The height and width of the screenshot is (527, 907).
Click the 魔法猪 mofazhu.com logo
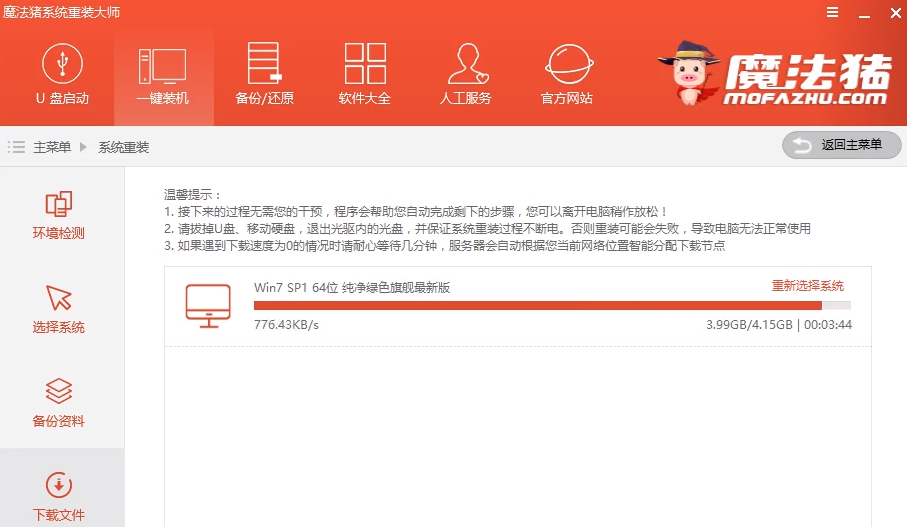775,74
